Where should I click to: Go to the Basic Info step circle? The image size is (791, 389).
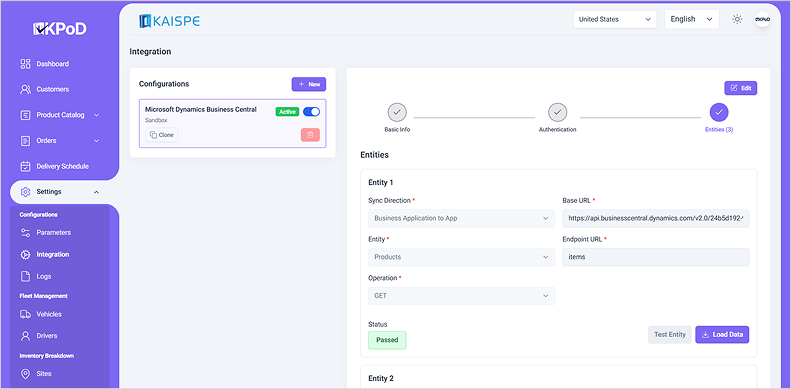pos(397,112)
